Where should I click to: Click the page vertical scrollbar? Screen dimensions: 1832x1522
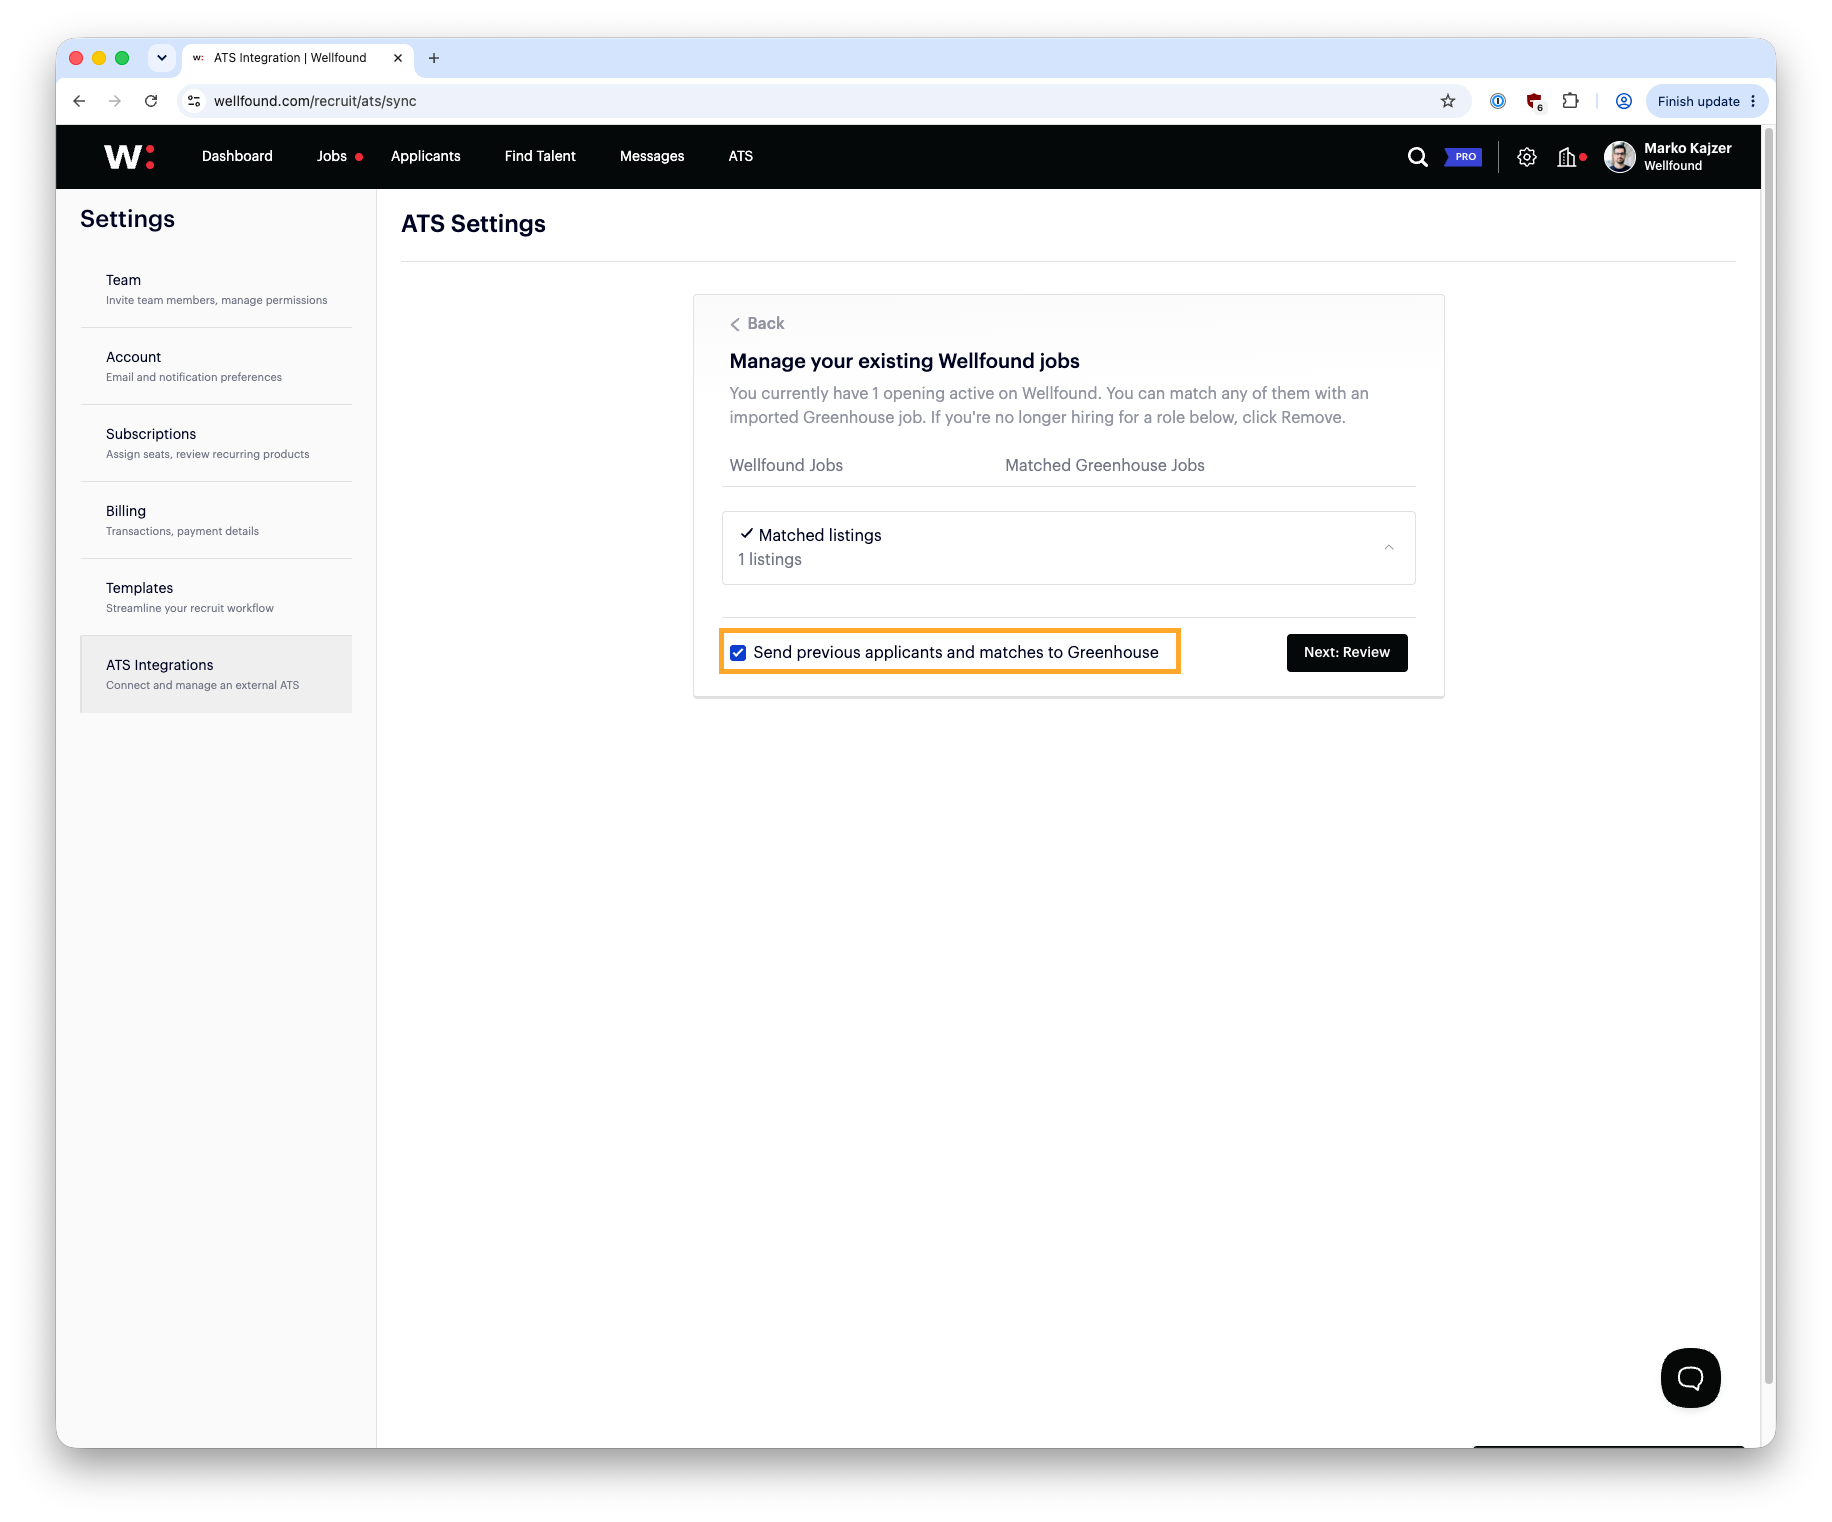pos(1768,755)
